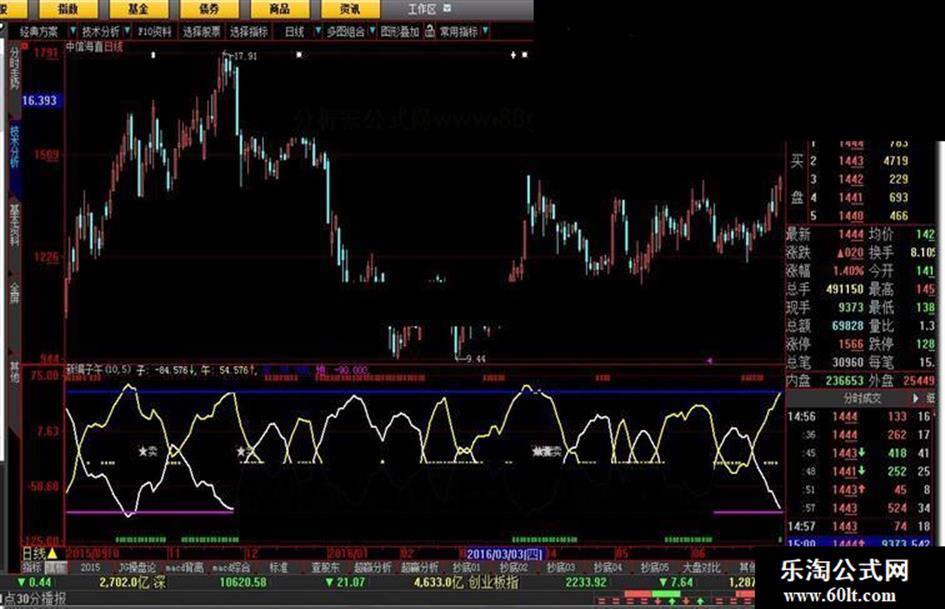Click the 16.393 price cursor label

40,101
